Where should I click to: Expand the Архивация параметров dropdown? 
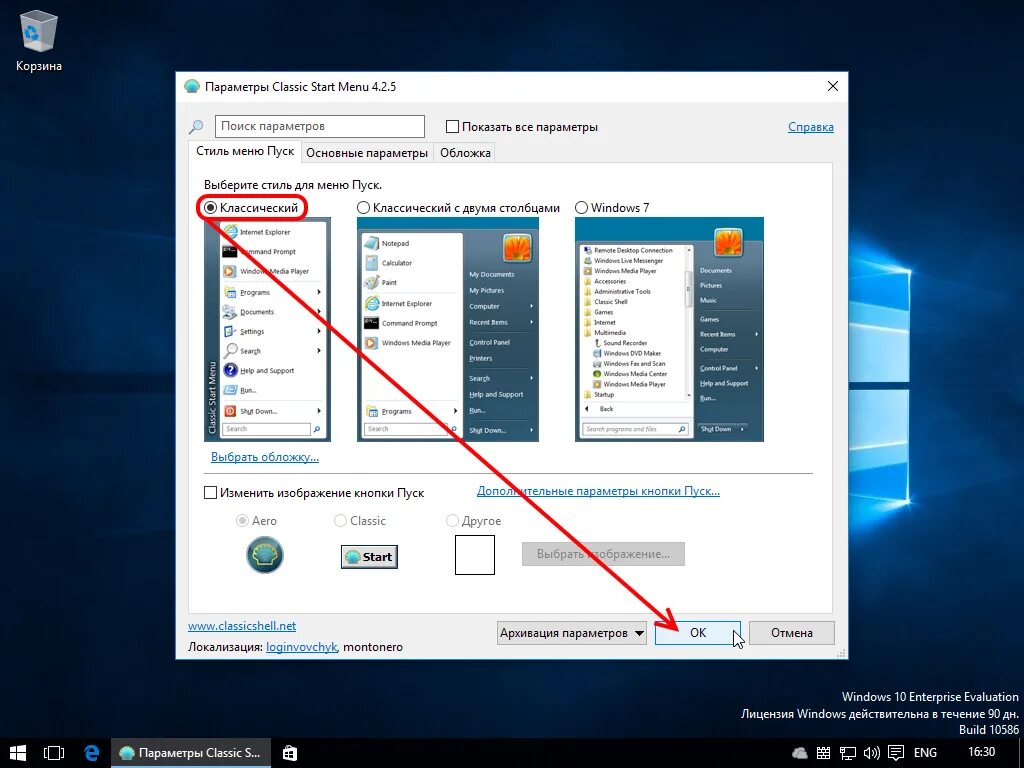tap(571, 633)
